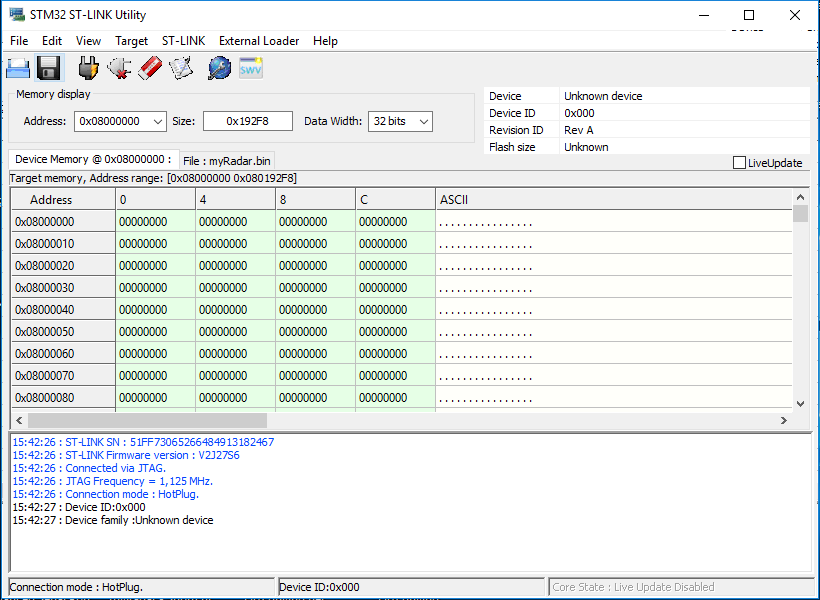
Task: Click the log line reading Device ID:0x000
Action: point(79,507)
